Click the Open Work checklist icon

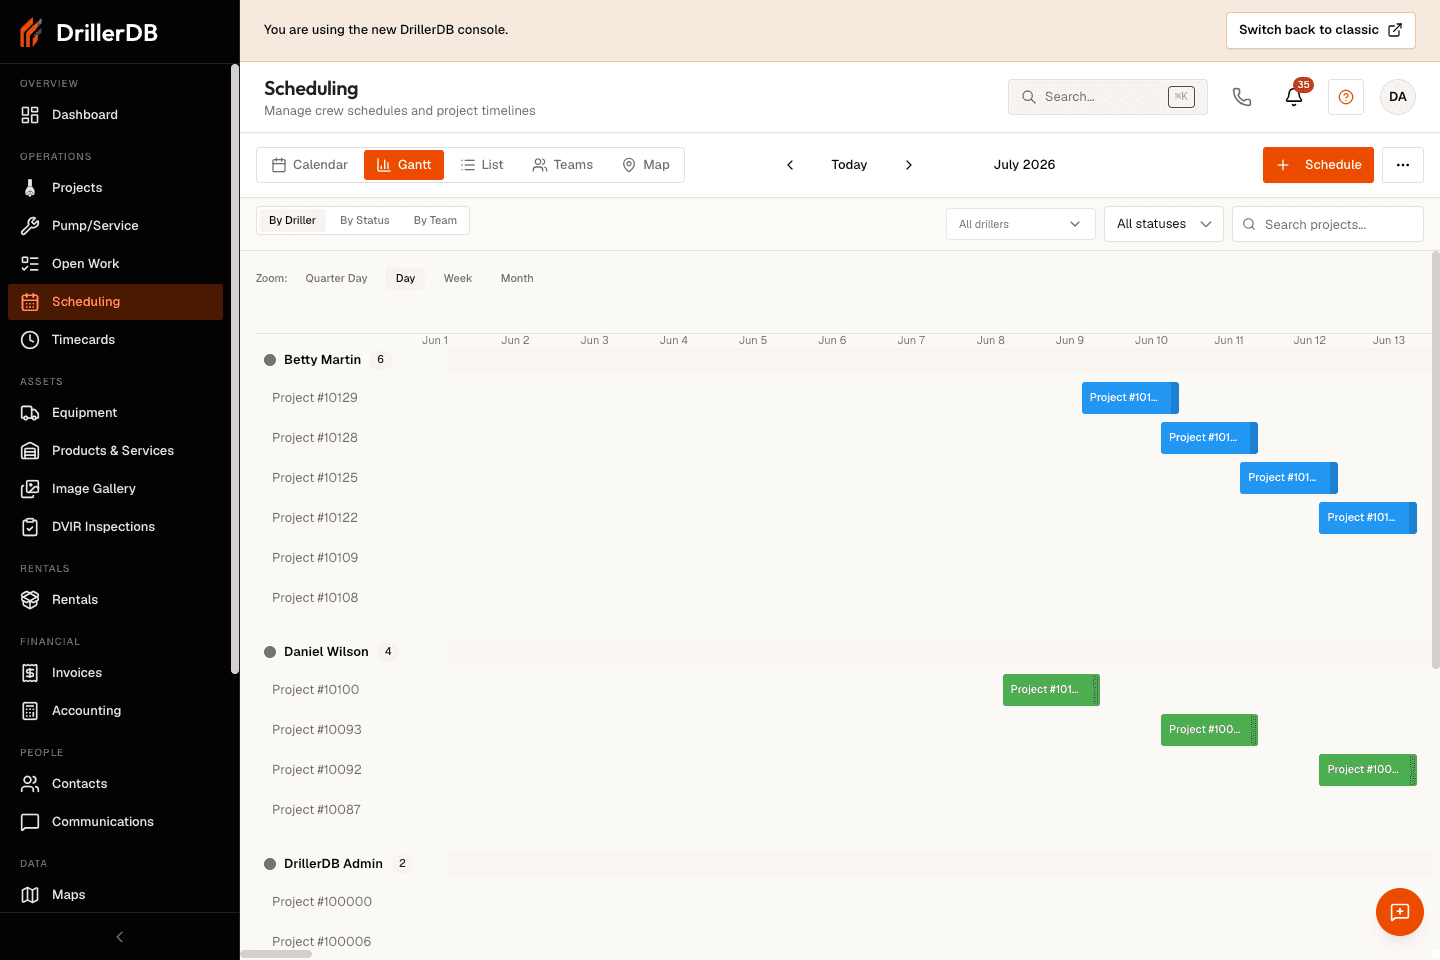pos(30,264)
